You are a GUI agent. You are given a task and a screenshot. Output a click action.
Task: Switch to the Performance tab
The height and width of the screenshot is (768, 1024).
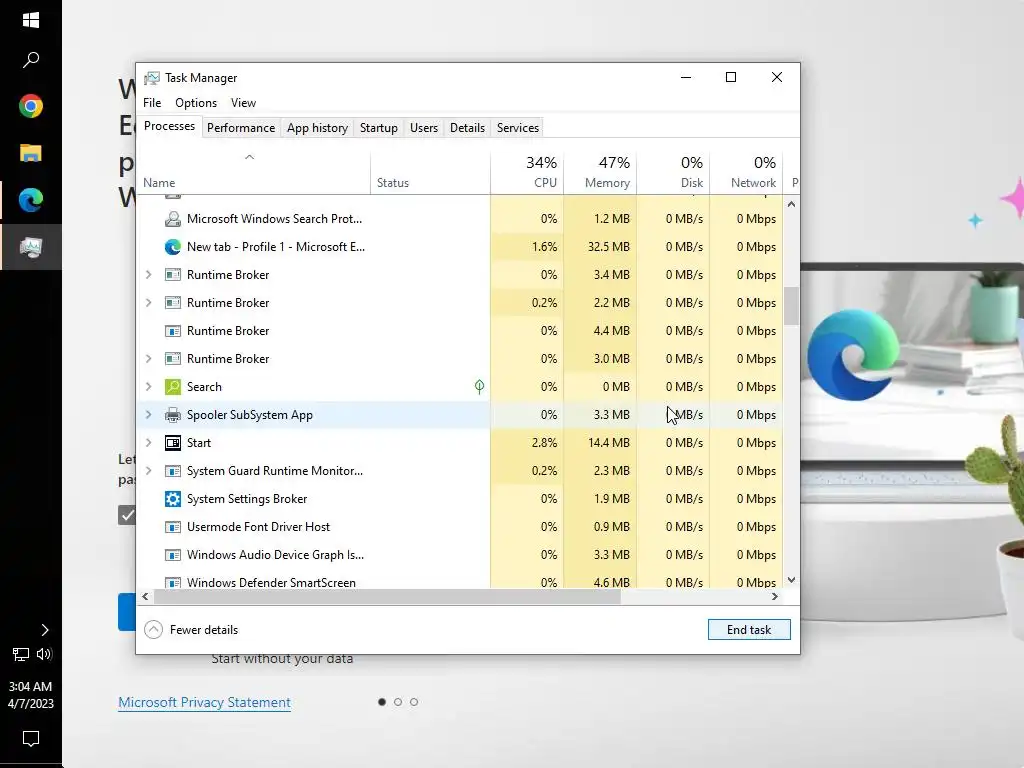click(x=241, y=128)
